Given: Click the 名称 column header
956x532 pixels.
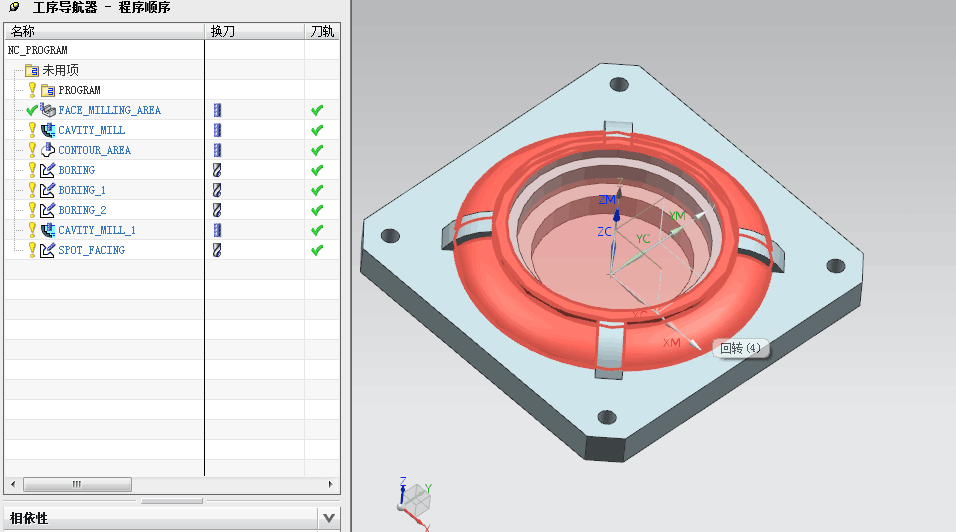Looking at the screenshot, I should tap(104, 31).
